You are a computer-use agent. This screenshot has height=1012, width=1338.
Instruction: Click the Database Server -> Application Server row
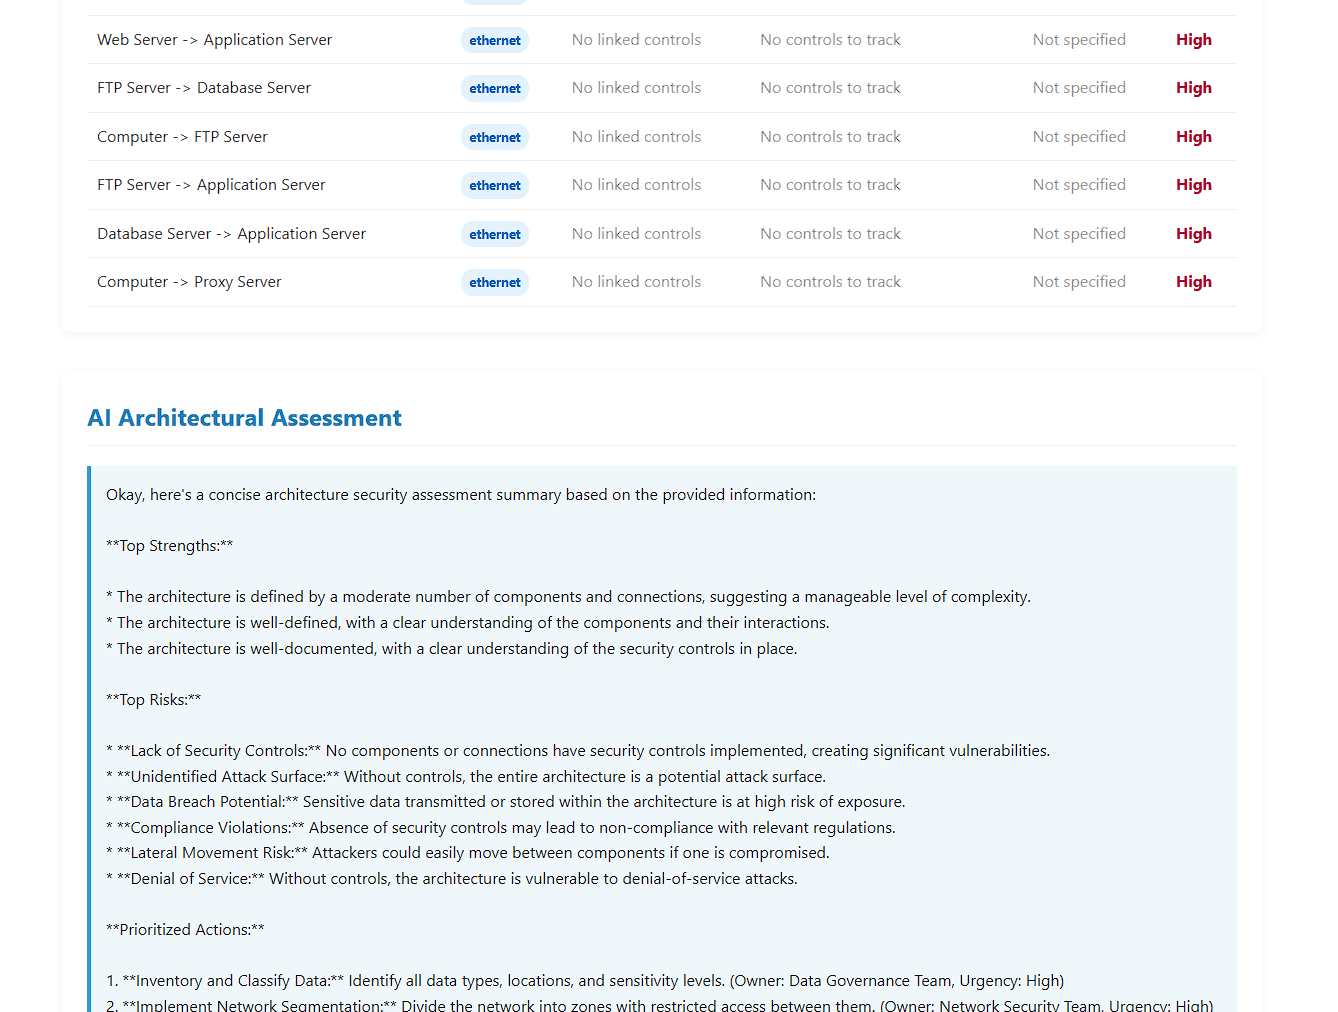point(231,233)
